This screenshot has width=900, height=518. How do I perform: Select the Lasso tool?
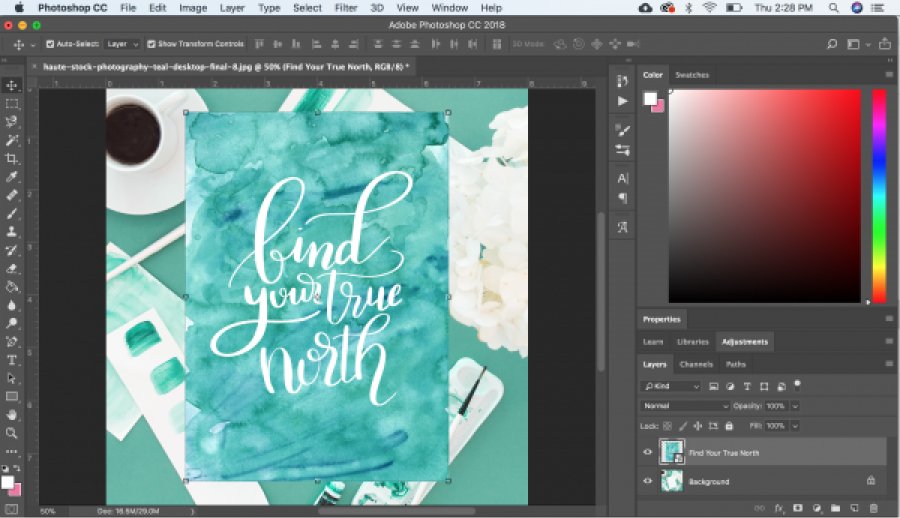tap(11, 122)
